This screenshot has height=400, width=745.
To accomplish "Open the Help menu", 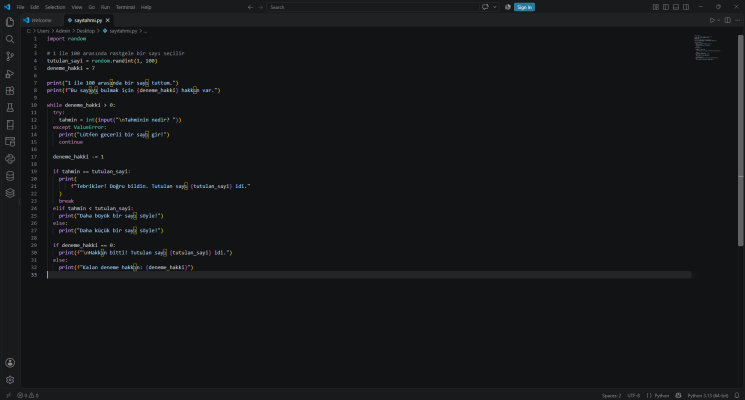I will click(x=146, y=7).
